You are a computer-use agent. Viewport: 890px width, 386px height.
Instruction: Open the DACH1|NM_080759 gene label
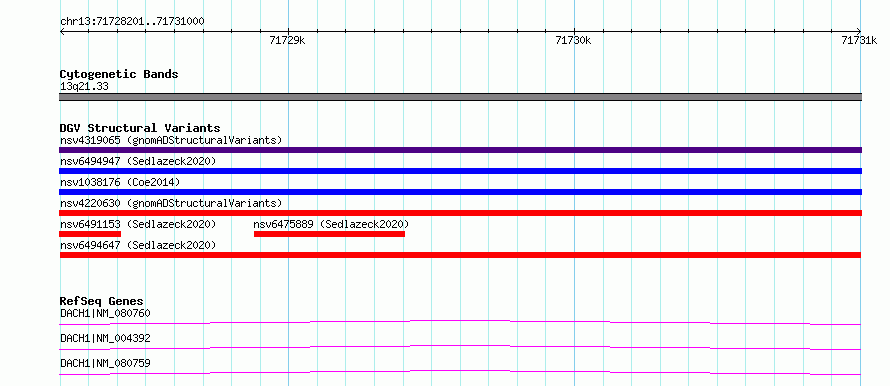click(105, 363)
